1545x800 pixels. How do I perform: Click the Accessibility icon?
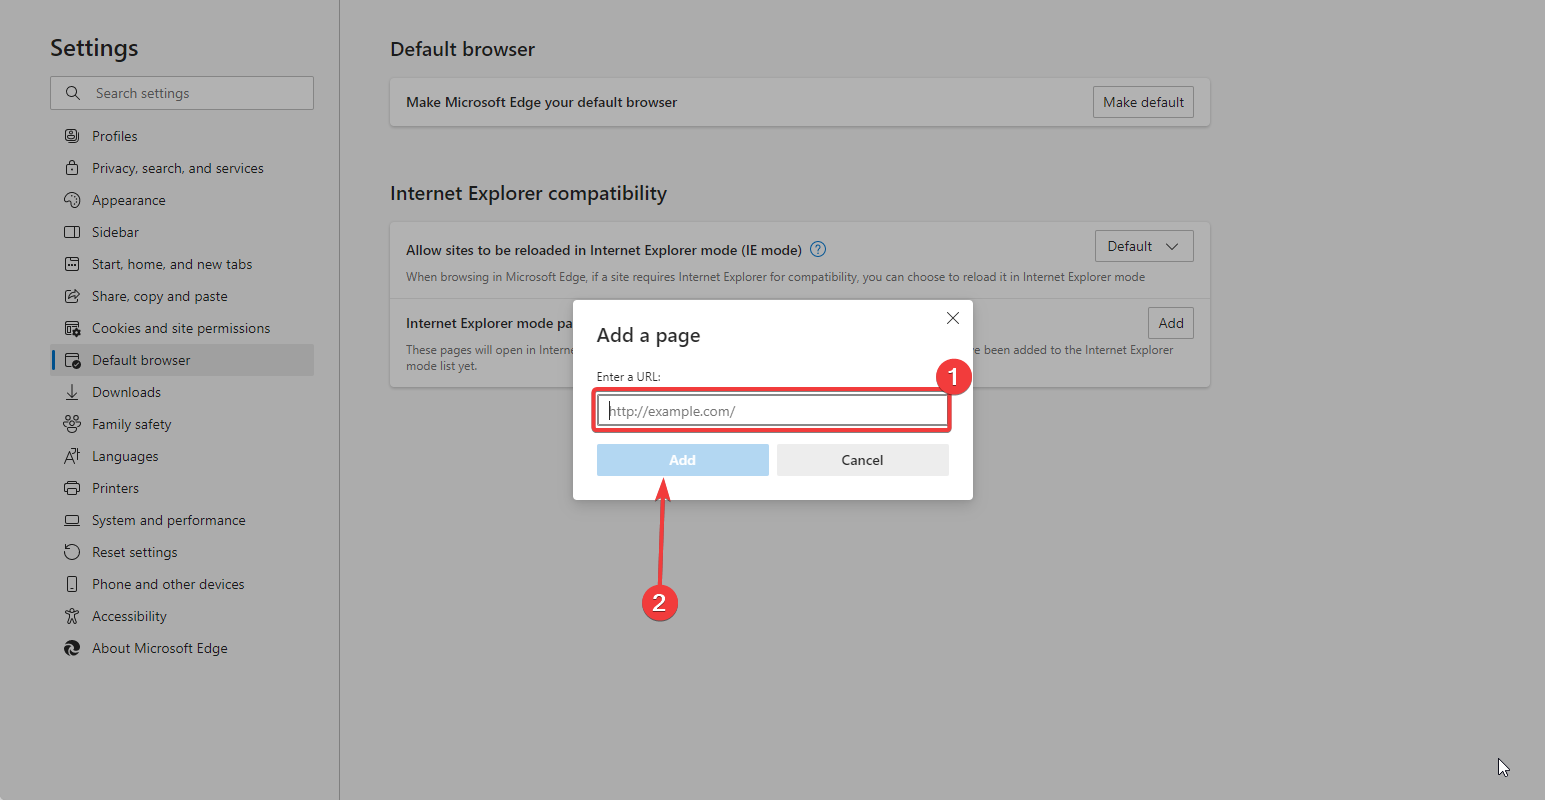pos(72,616)
